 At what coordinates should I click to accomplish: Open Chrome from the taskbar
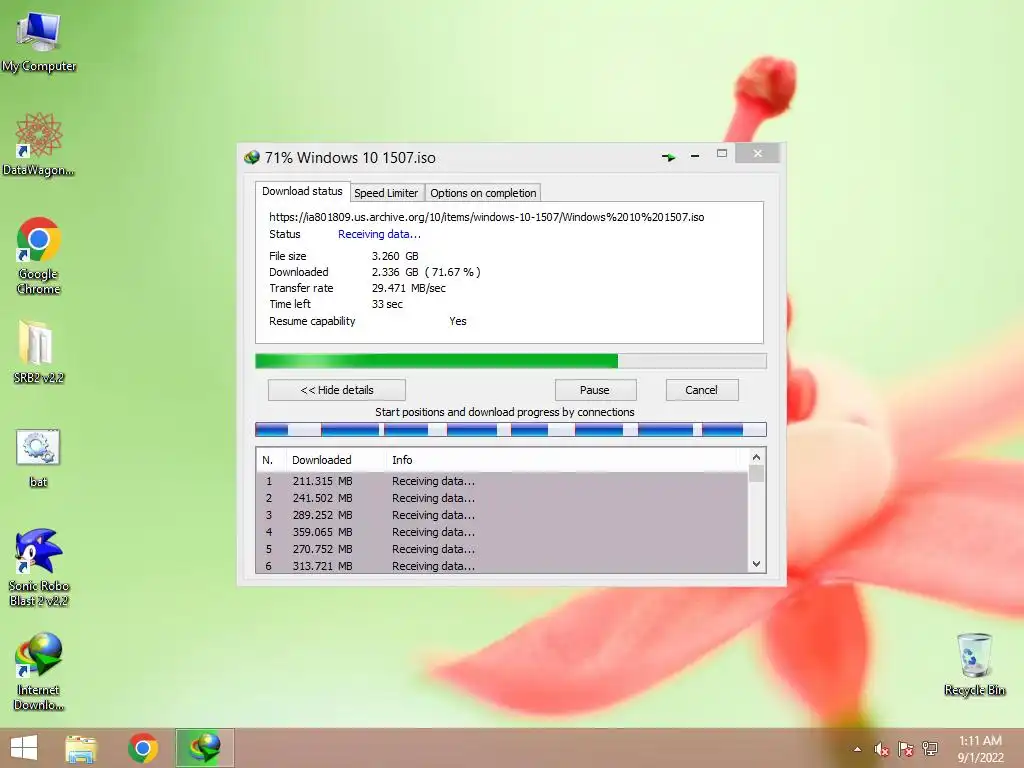[142, 748]
